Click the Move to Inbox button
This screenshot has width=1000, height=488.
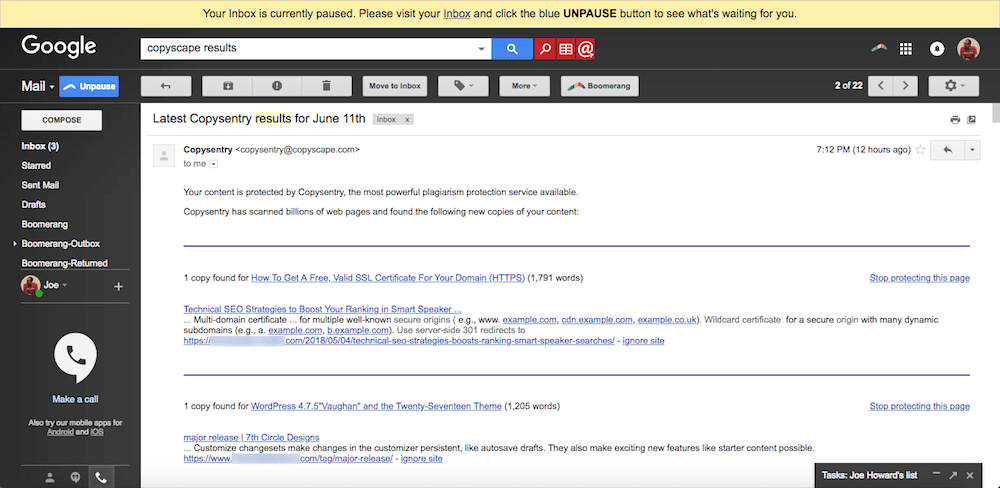tap(395, 86)
